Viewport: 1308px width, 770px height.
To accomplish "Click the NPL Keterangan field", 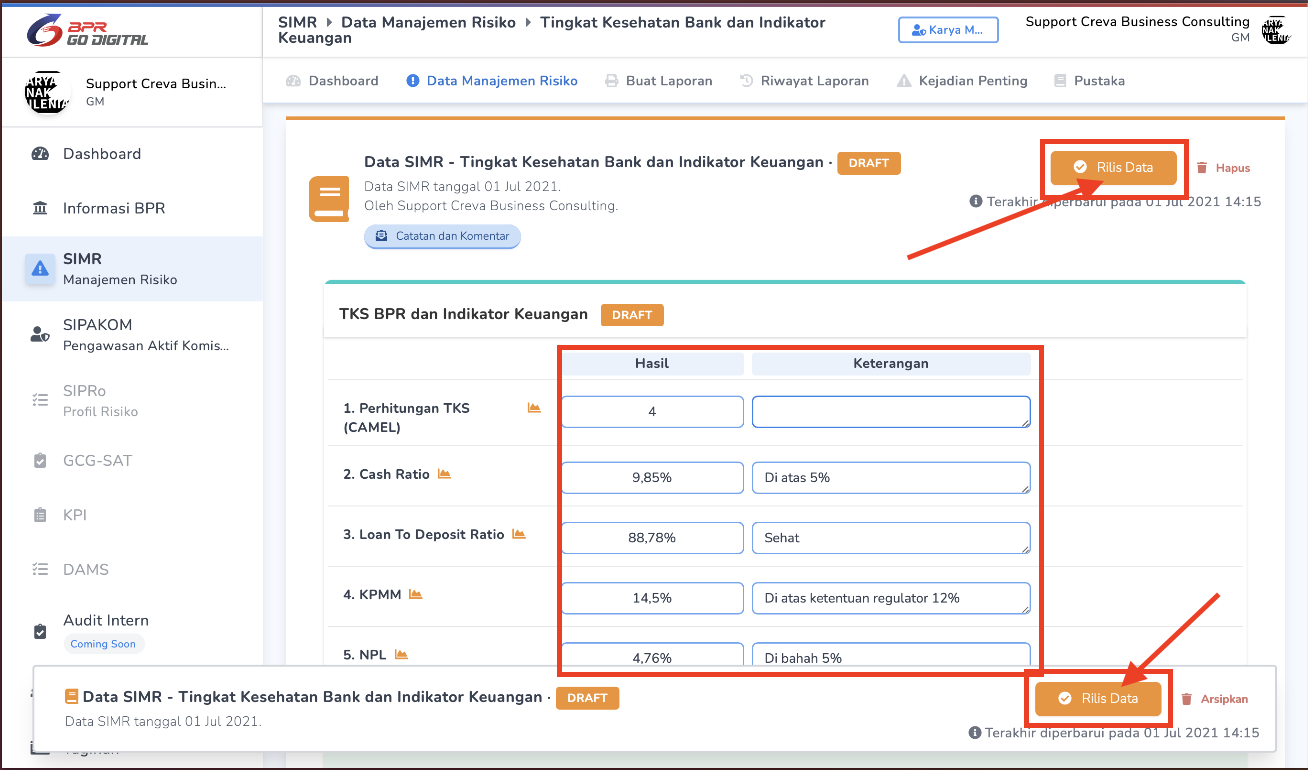I will [x=891, y=656].
